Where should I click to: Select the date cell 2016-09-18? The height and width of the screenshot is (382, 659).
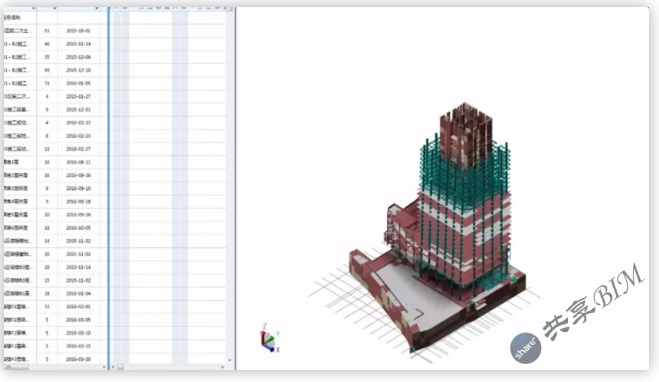tap(78, 201)
